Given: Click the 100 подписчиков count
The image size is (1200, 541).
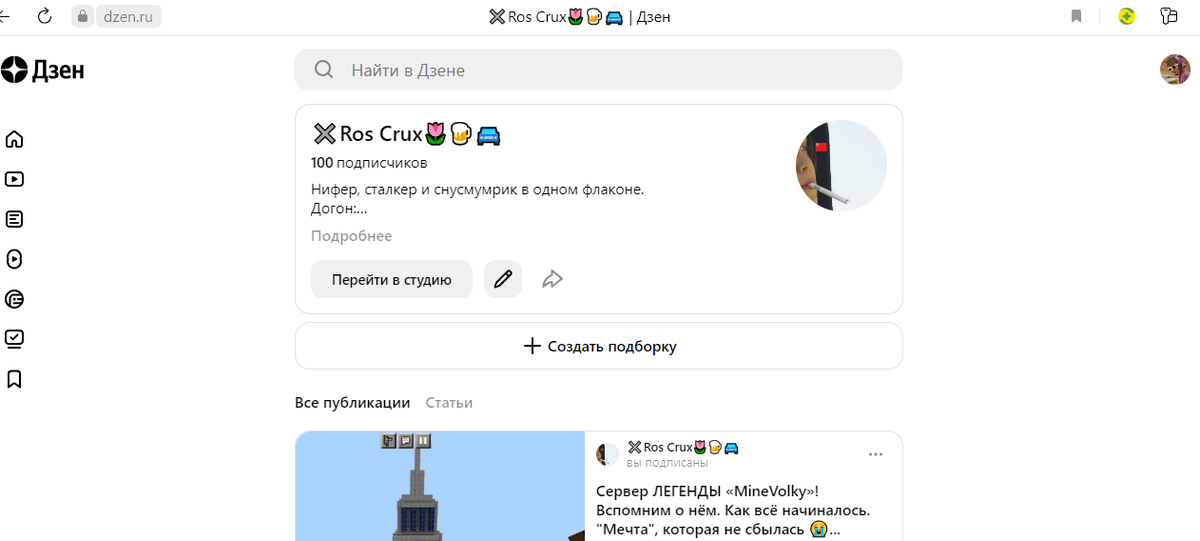Looking at the screenshot, I should [369, 162].
